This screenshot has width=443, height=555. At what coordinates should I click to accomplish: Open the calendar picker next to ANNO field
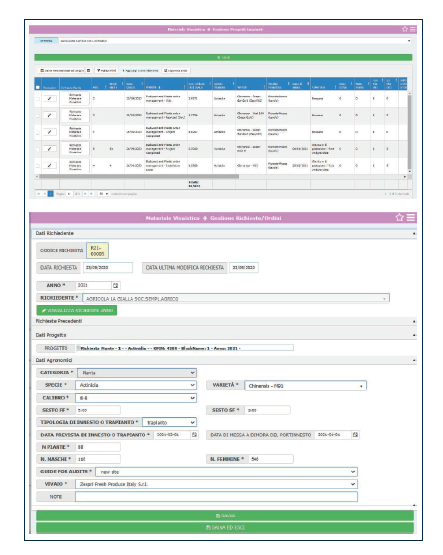(x=115, y=285)
